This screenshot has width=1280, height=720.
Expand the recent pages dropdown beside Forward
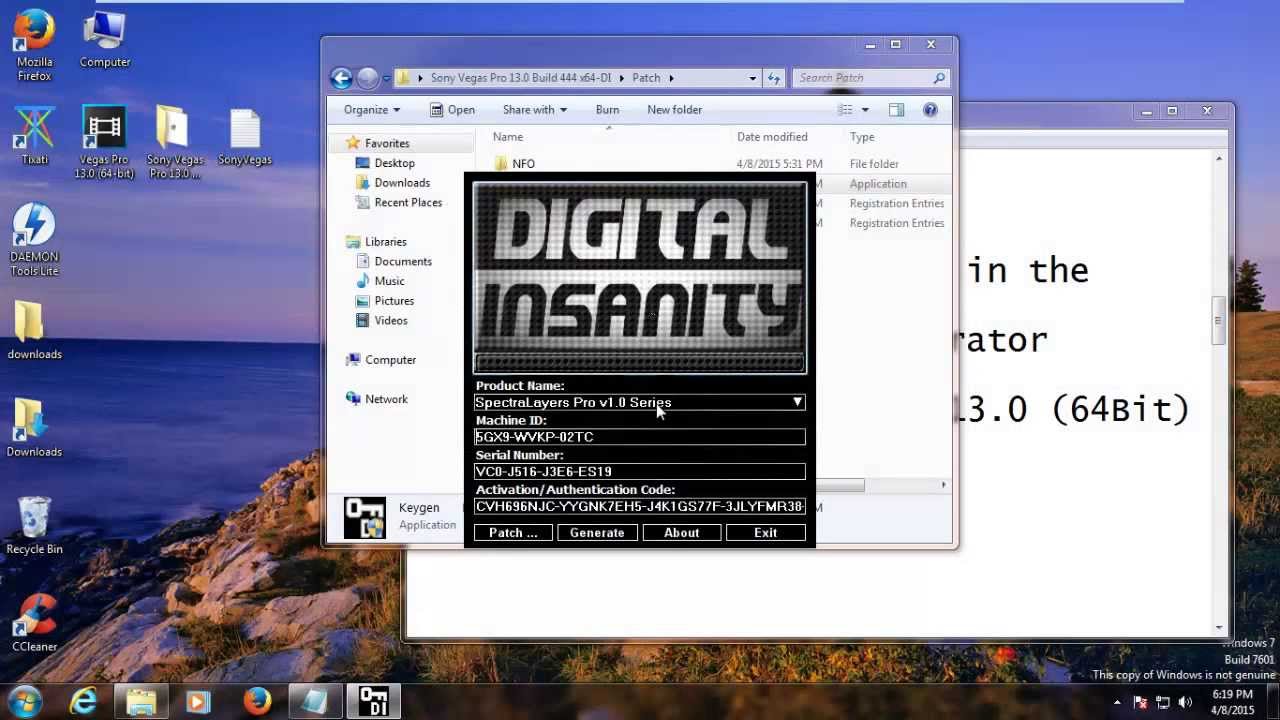click(x=386, y=78)
